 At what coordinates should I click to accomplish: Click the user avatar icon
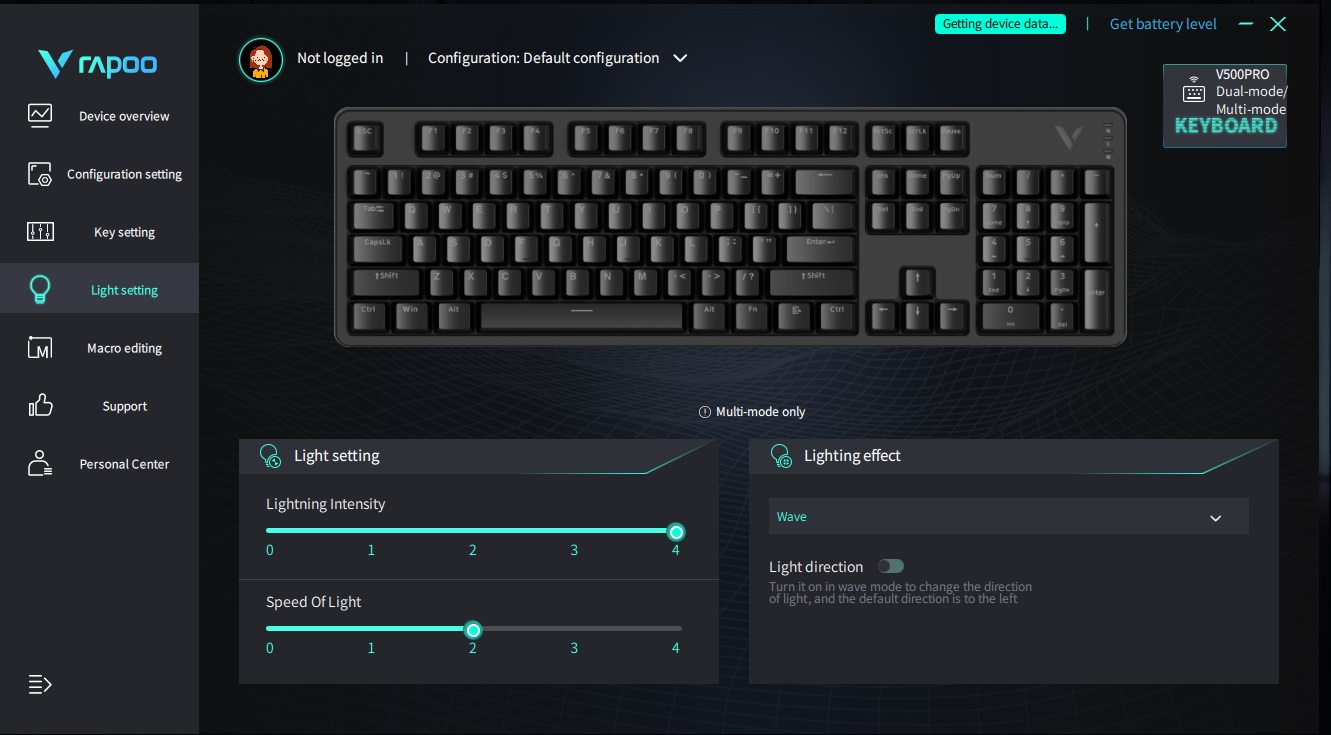pyautogui.click(x=261, y=59)
